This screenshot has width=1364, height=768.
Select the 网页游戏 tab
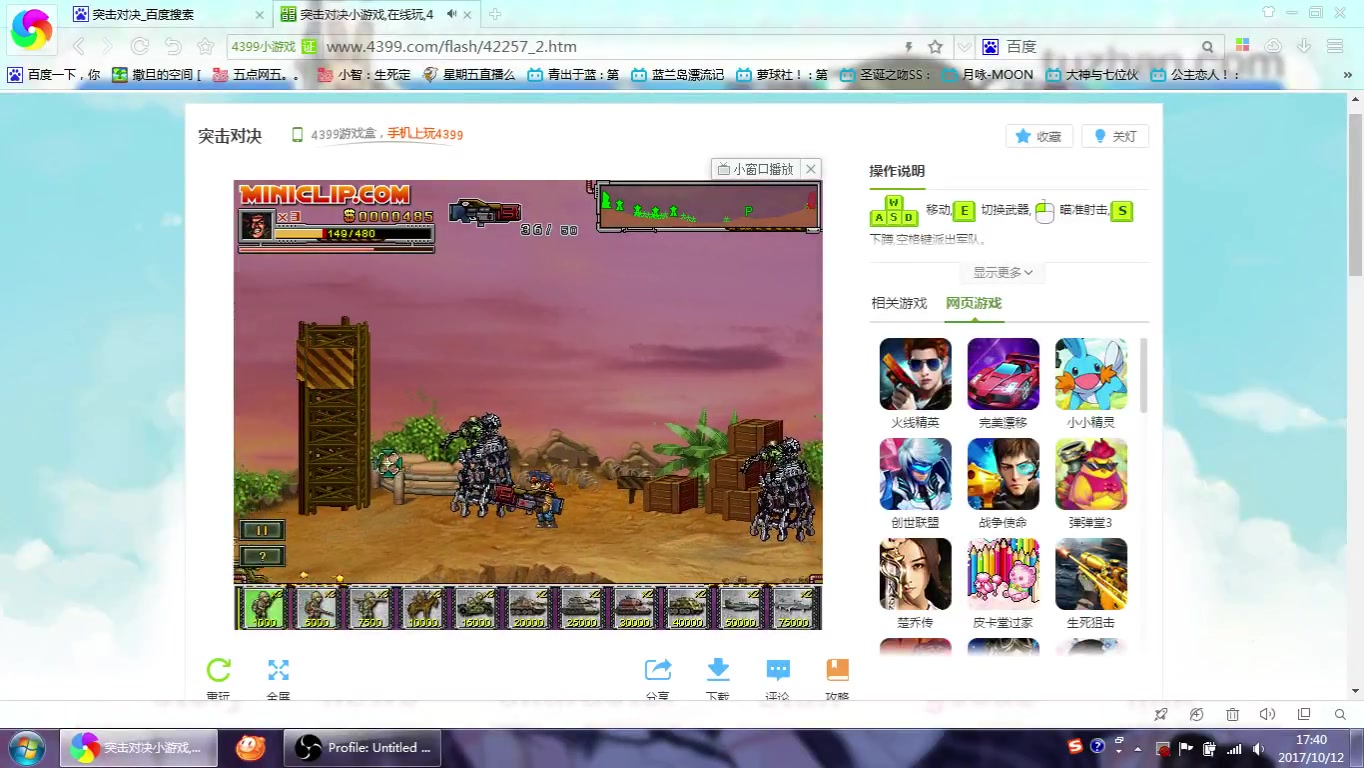973,303
